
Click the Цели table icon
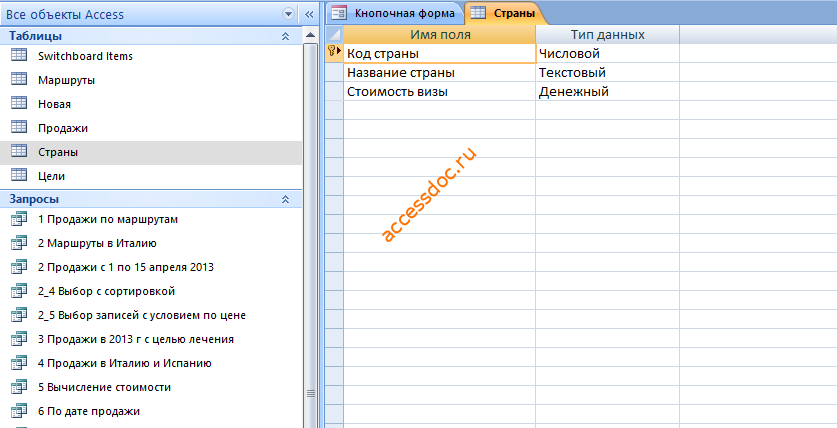(x=19, y=176)
